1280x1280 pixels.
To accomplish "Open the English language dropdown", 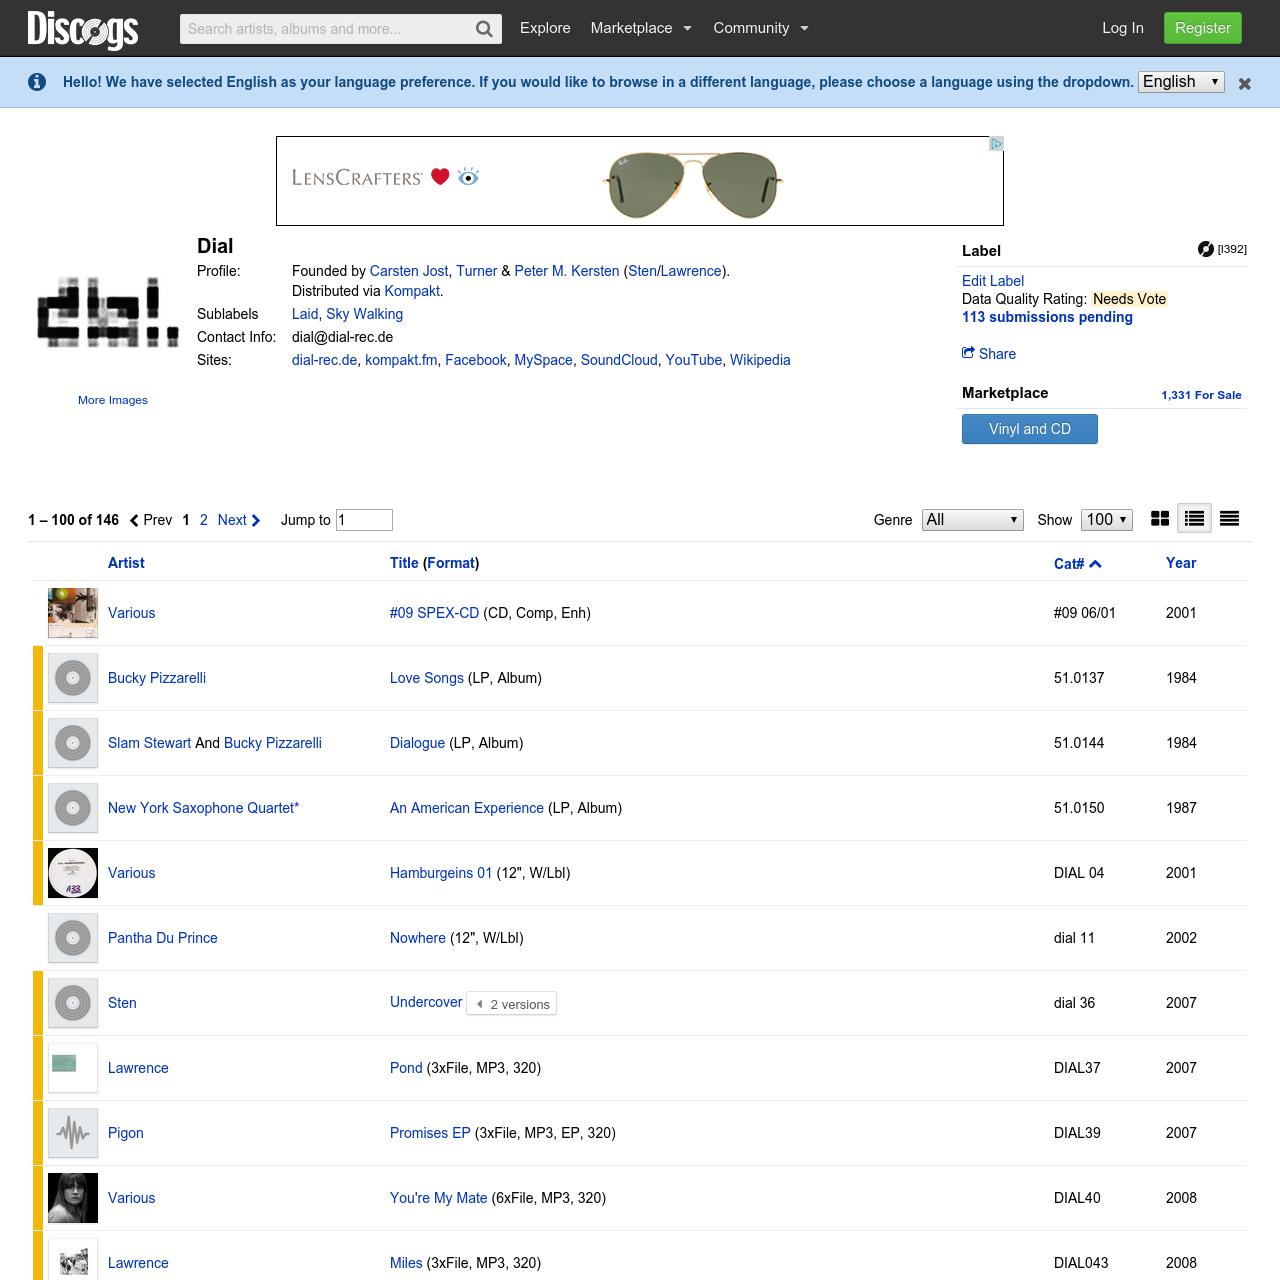I will (1182, 82).
